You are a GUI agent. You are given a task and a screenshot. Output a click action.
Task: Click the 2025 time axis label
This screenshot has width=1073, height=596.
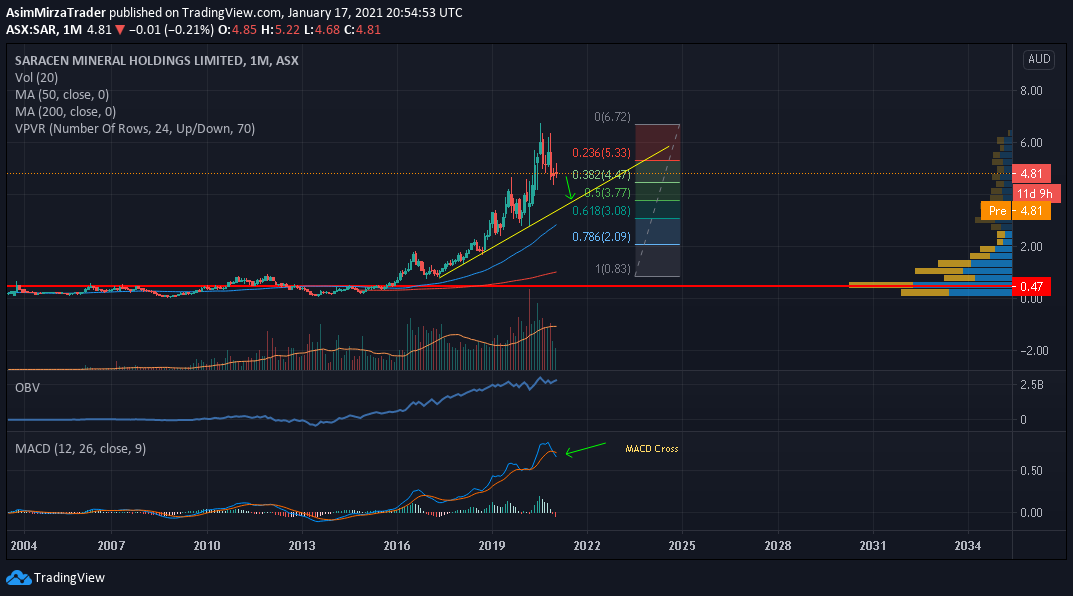point(682,546)
